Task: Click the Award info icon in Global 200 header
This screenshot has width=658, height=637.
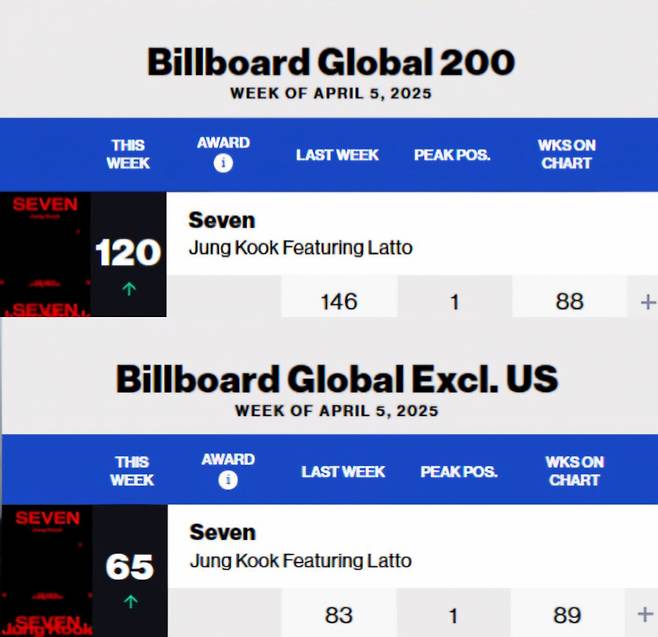Action: (223, 163)
